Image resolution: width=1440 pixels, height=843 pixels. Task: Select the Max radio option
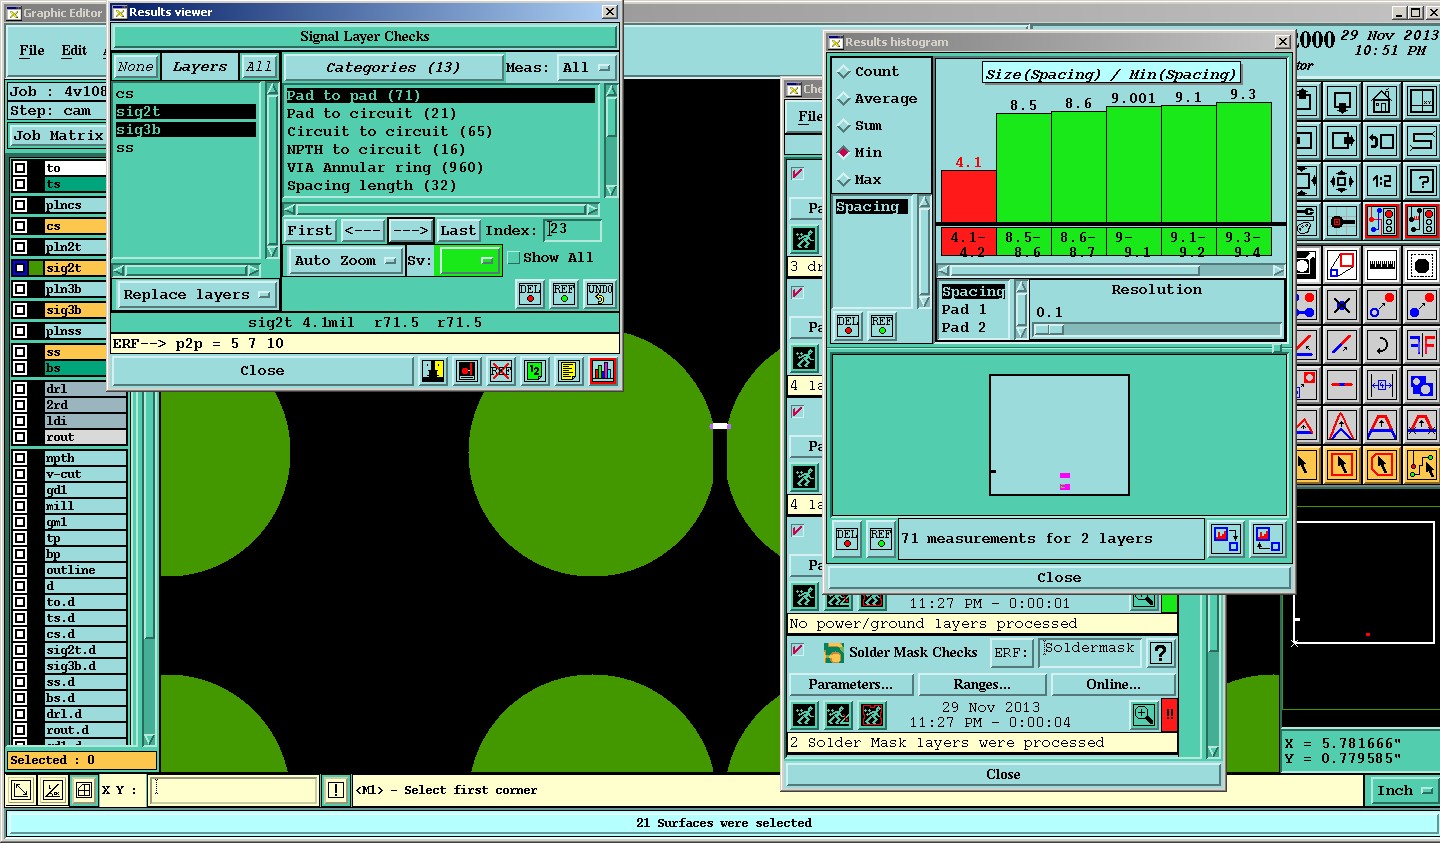860,180
